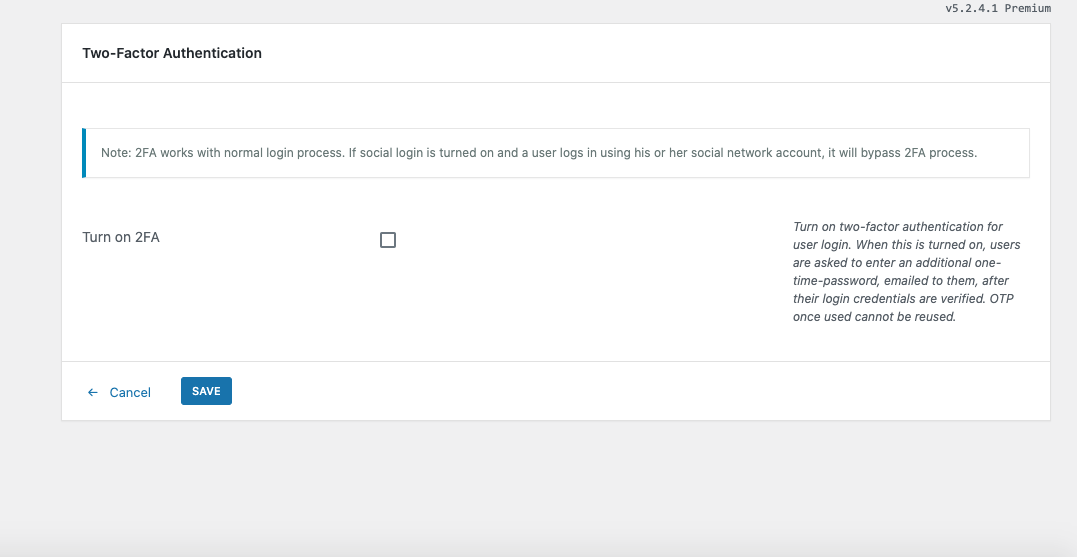The image size is (1077, 557).
Task: Click the blue SAVE button
Action: tap(206, 391)
